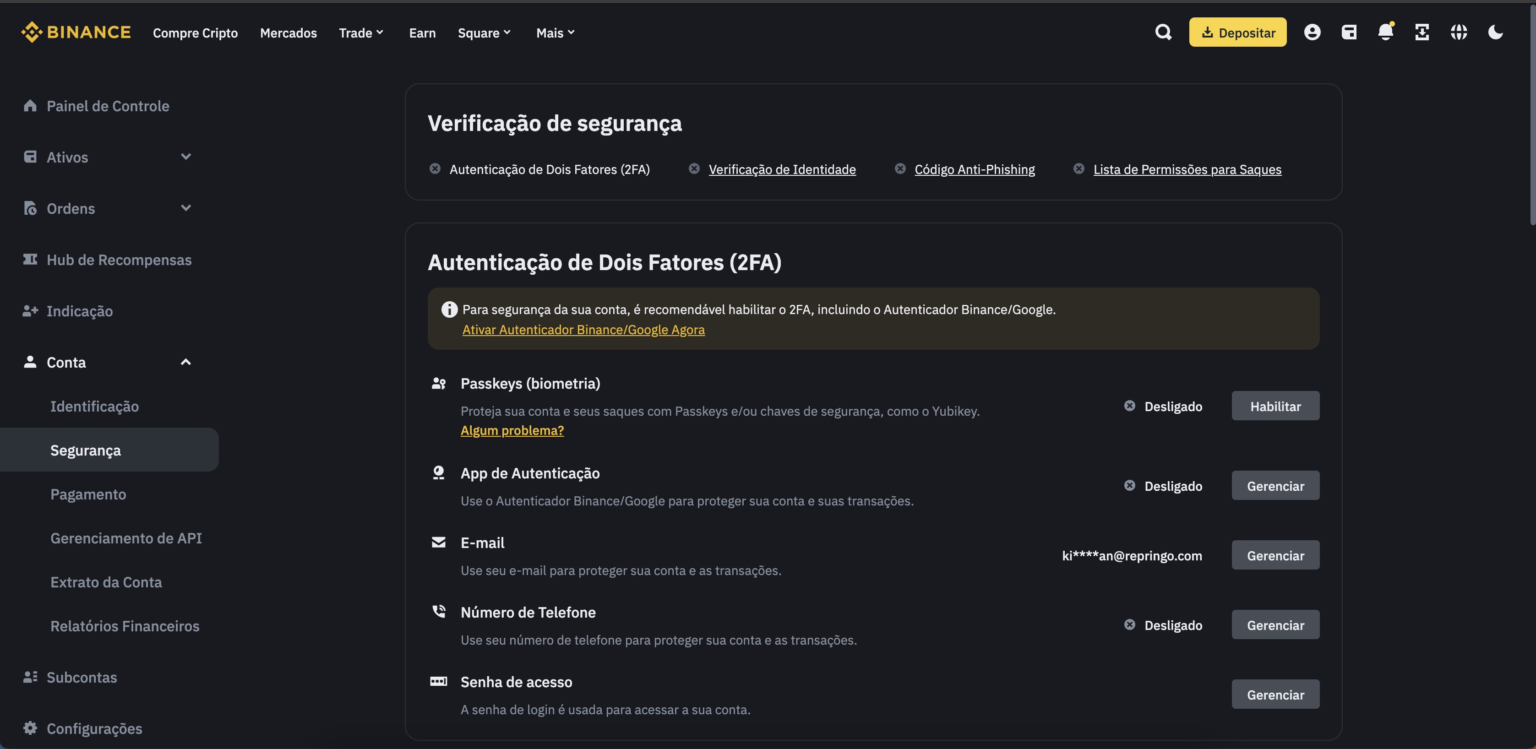This screenshot has height=749, width=1536.
Task: Check notifications via the bell icon
Action: (x=1385, y=31)
